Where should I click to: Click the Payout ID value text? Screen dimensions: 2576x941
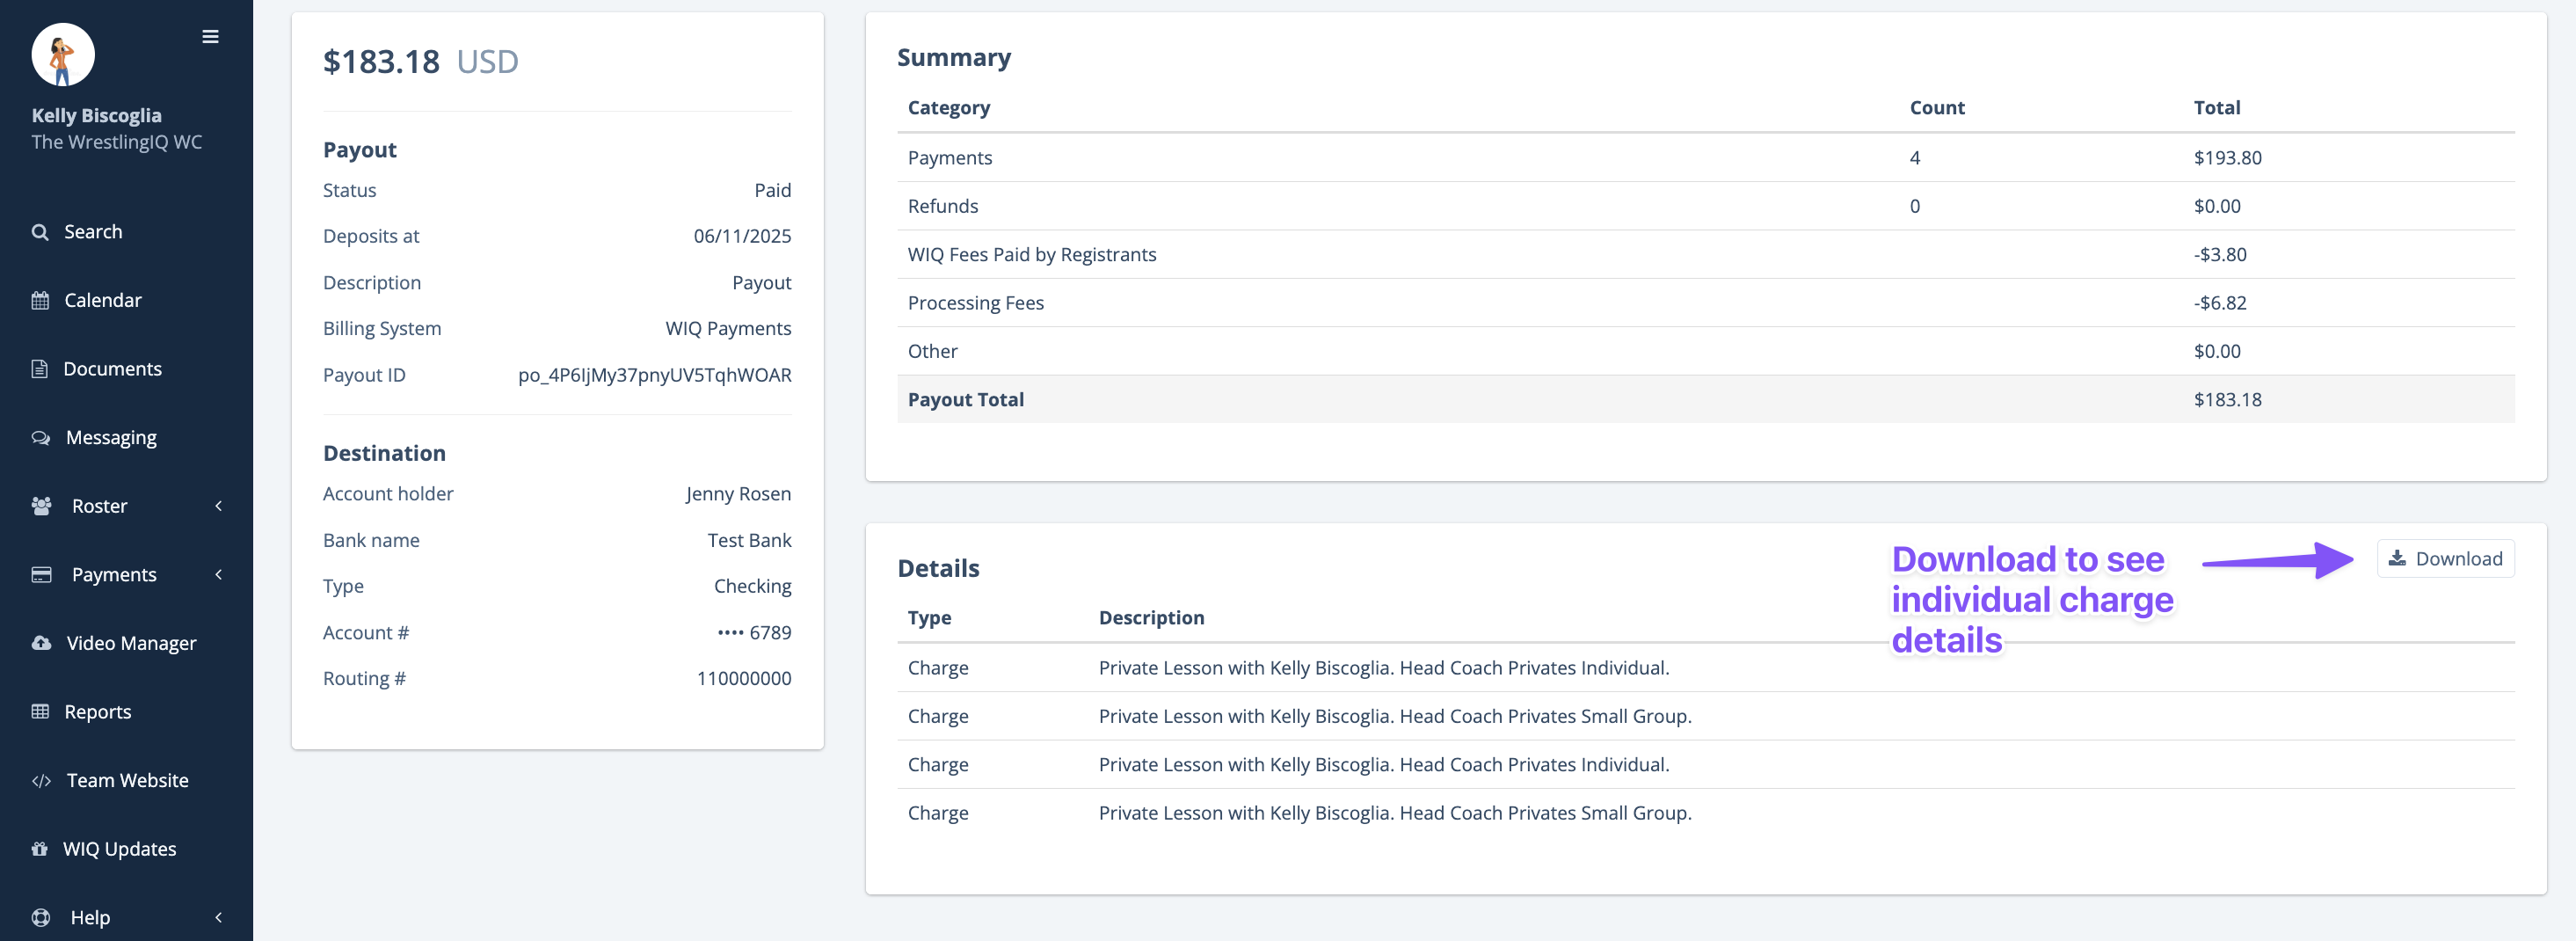tap(654, 375)
